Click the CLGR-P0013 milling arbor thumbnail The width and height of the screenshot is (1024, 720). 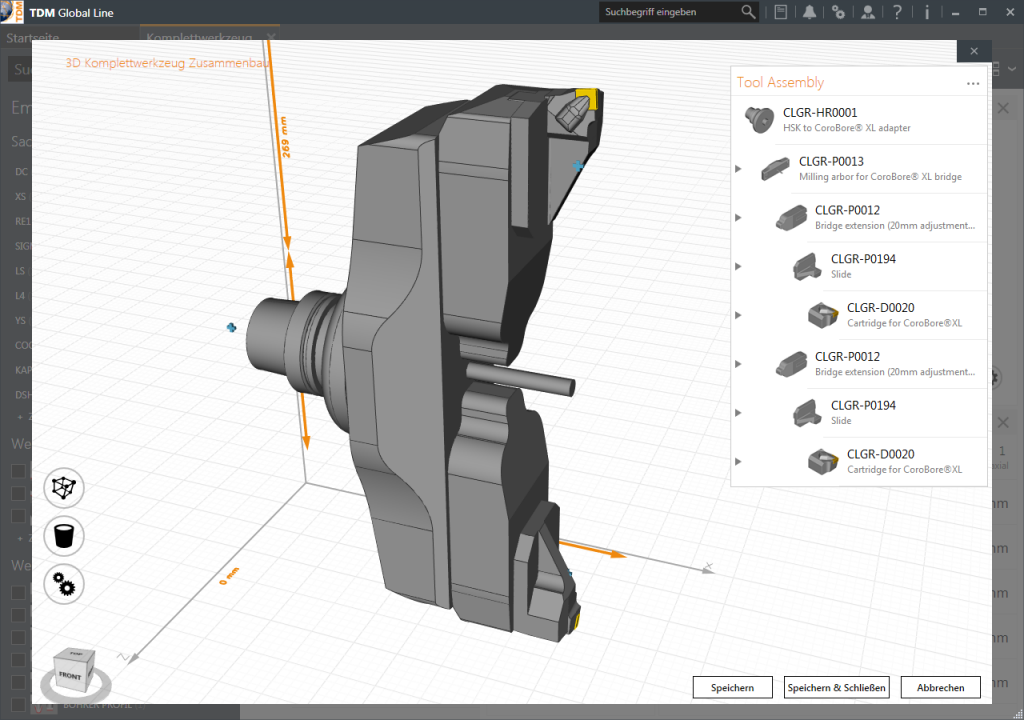775,169
